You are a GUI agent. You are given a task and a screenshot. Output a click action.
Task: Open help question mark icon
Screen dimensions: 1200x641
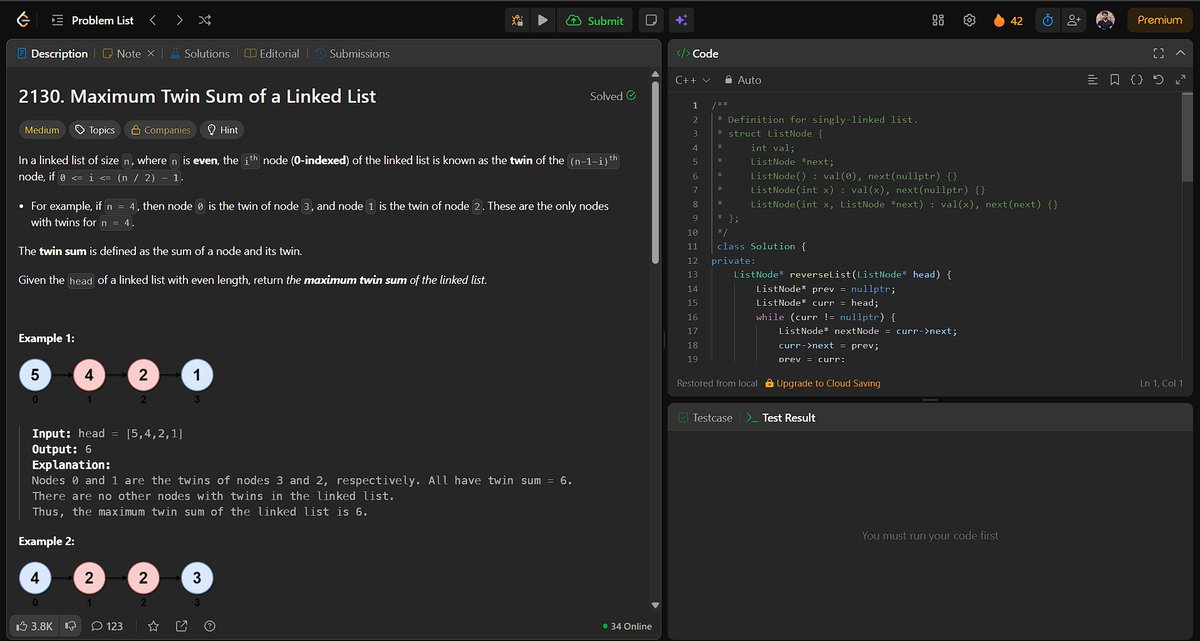209,626
